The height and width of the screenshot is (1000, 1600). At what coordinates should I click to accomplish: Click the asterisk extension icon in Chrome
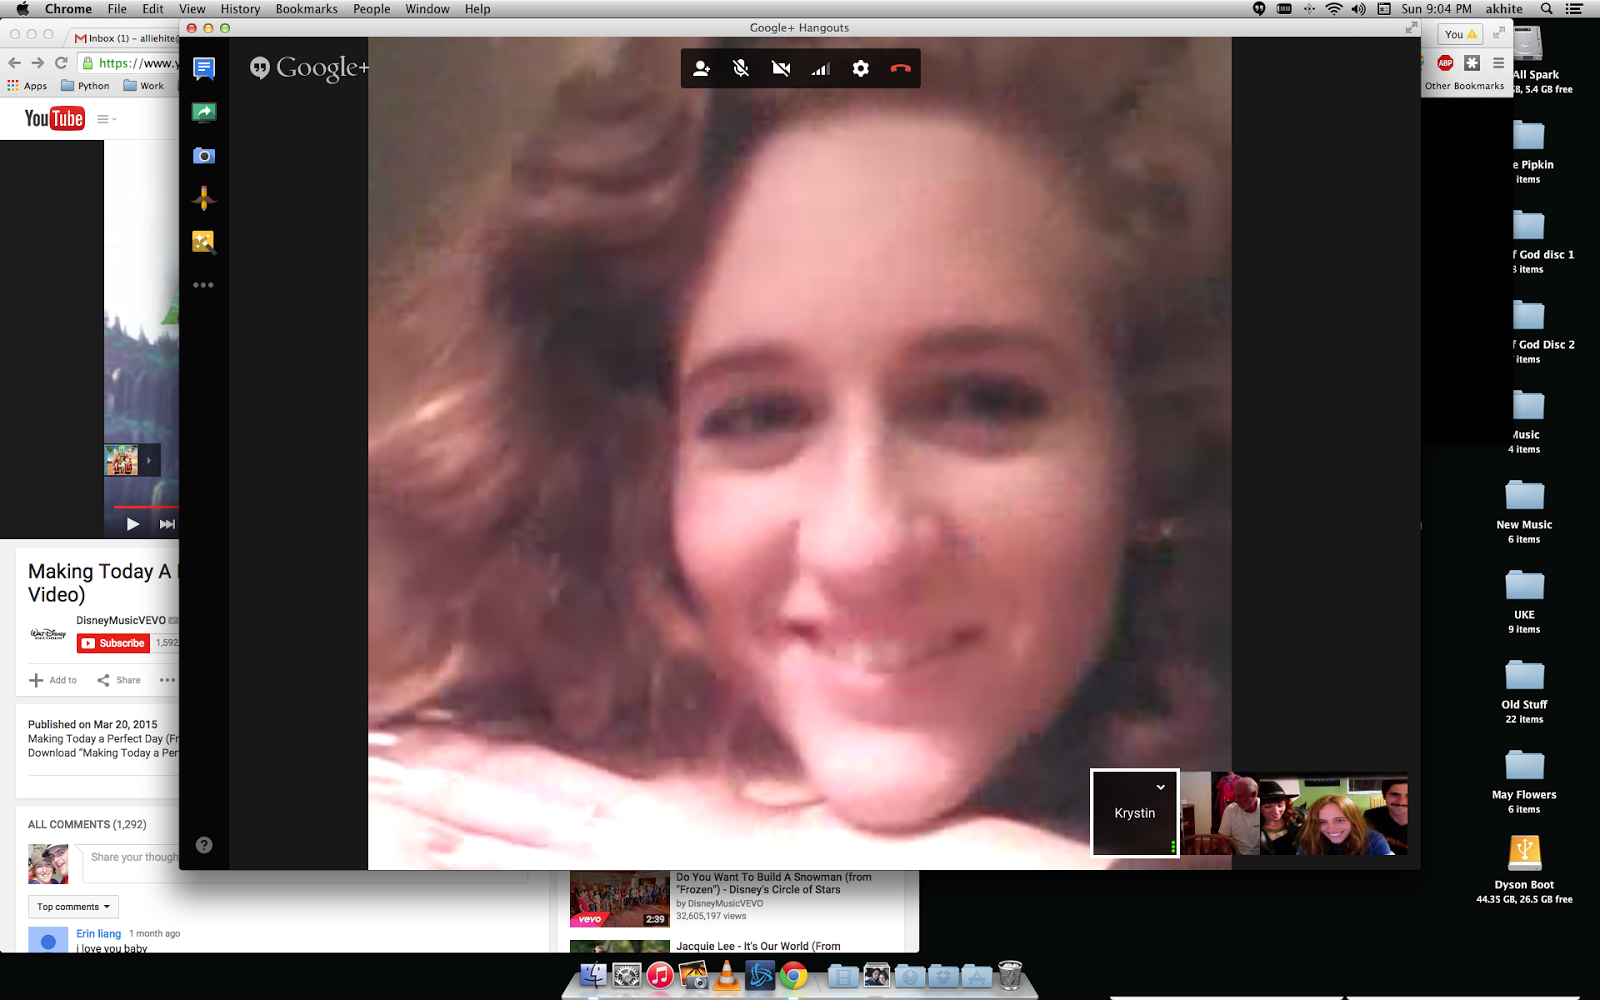coord(1472,63)
